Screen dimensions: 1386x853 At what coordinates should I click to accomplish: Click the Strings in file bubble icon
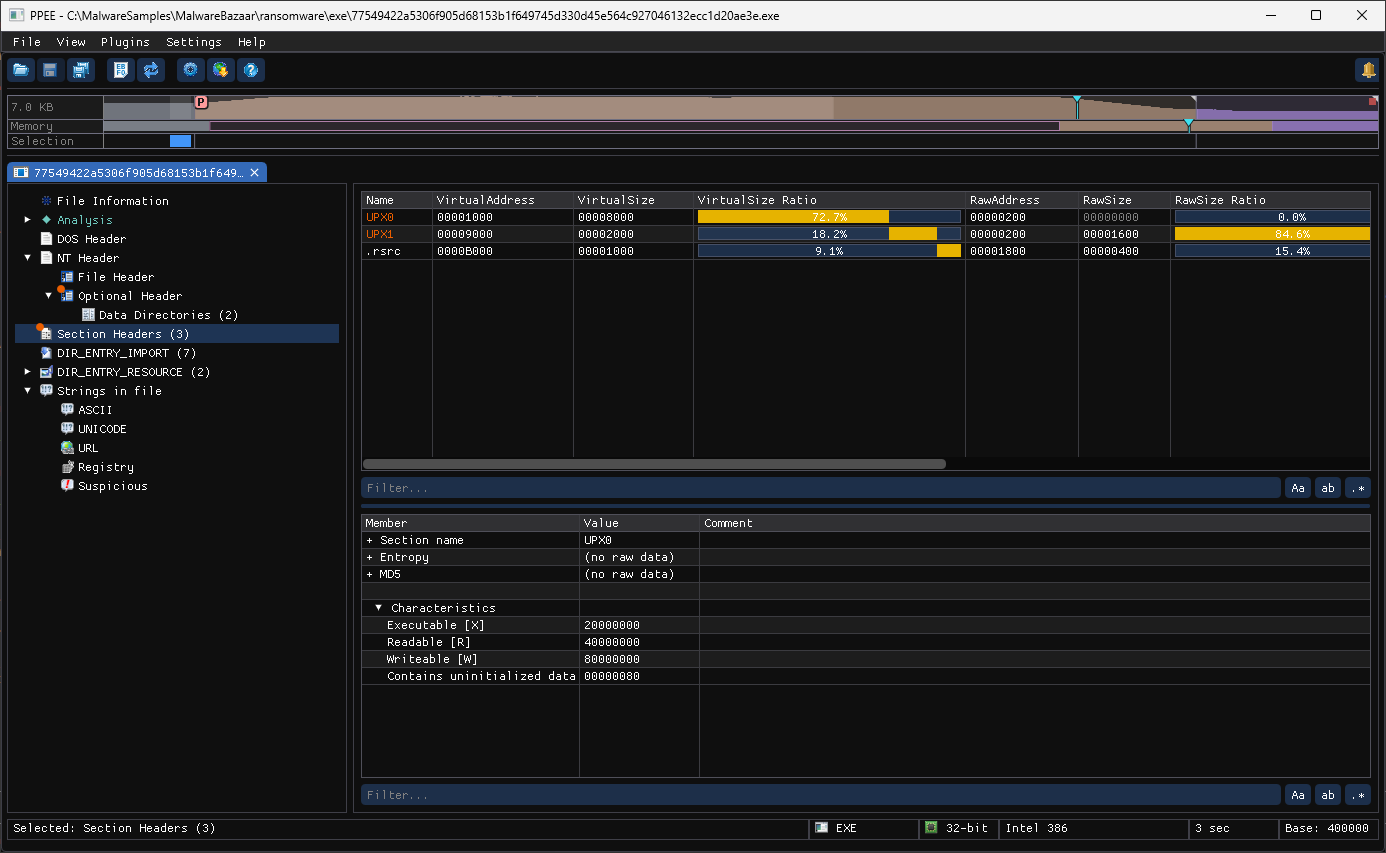coord(46,391)
